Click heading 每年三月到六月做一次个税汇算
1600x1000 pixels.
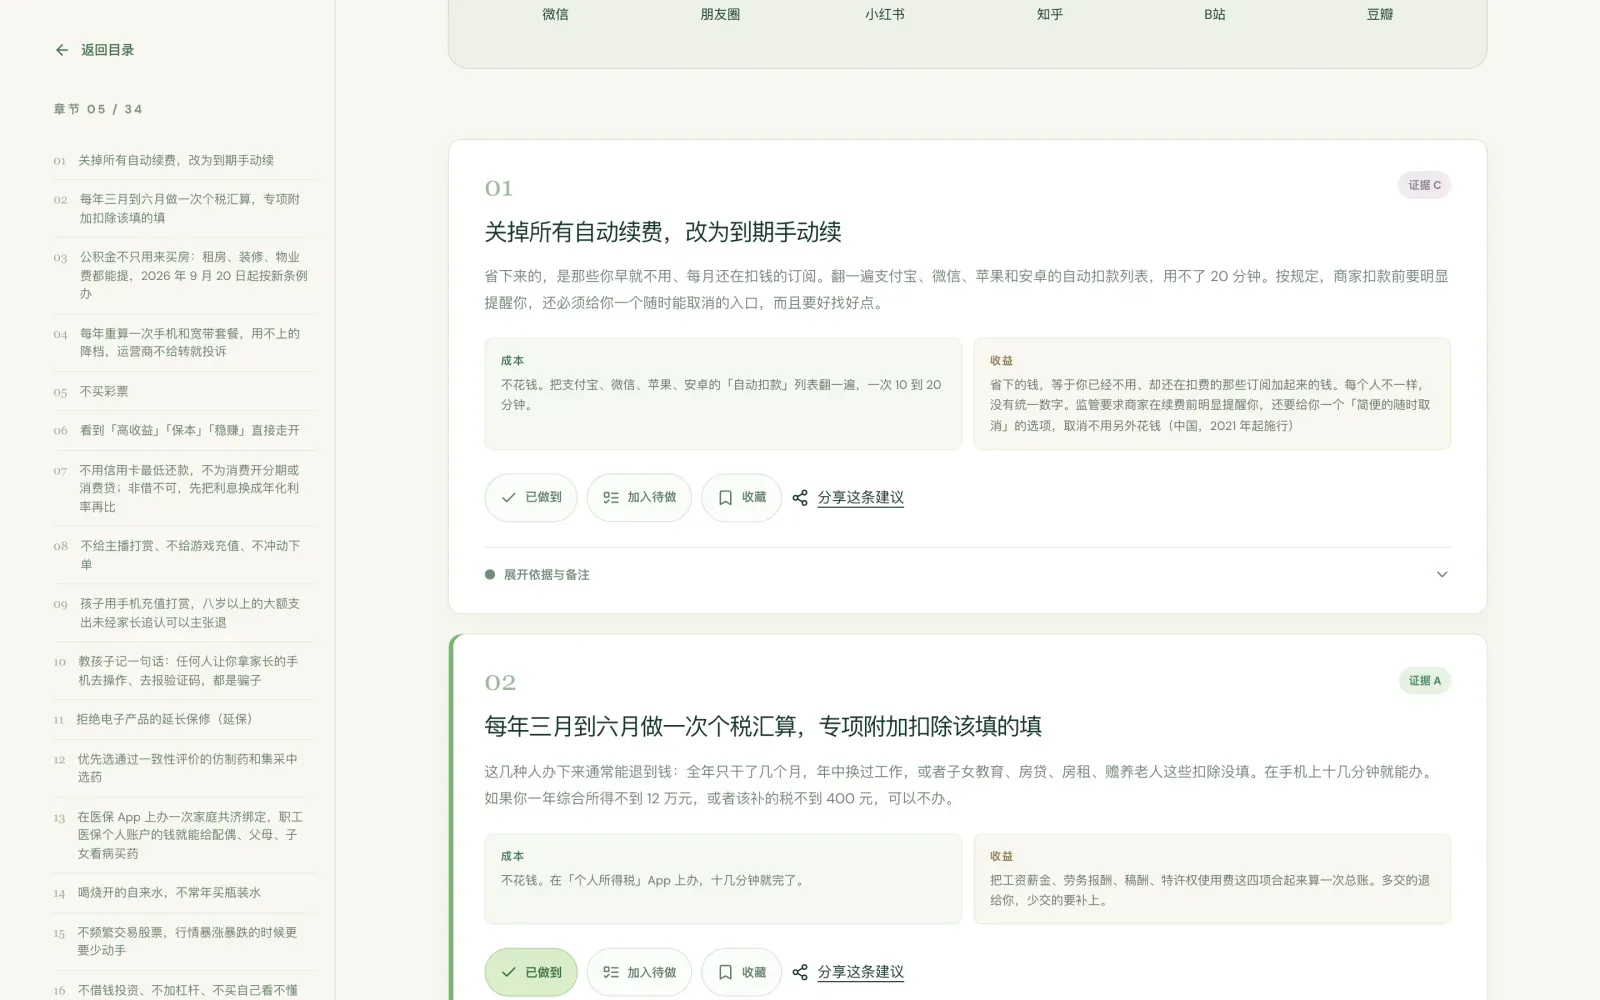tap(763, 726)
